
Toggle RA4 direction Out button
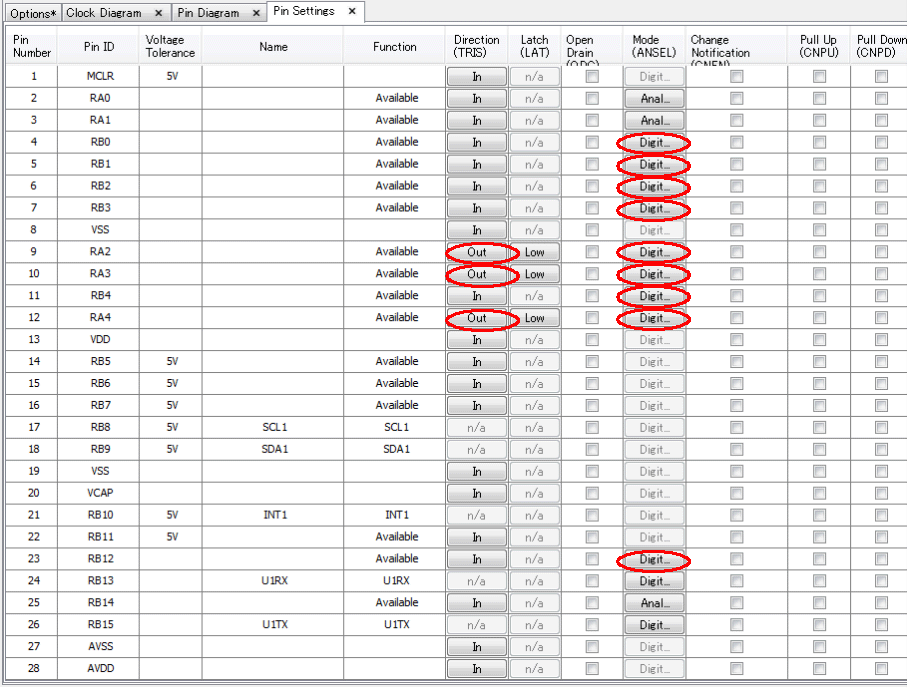(477, 318)
